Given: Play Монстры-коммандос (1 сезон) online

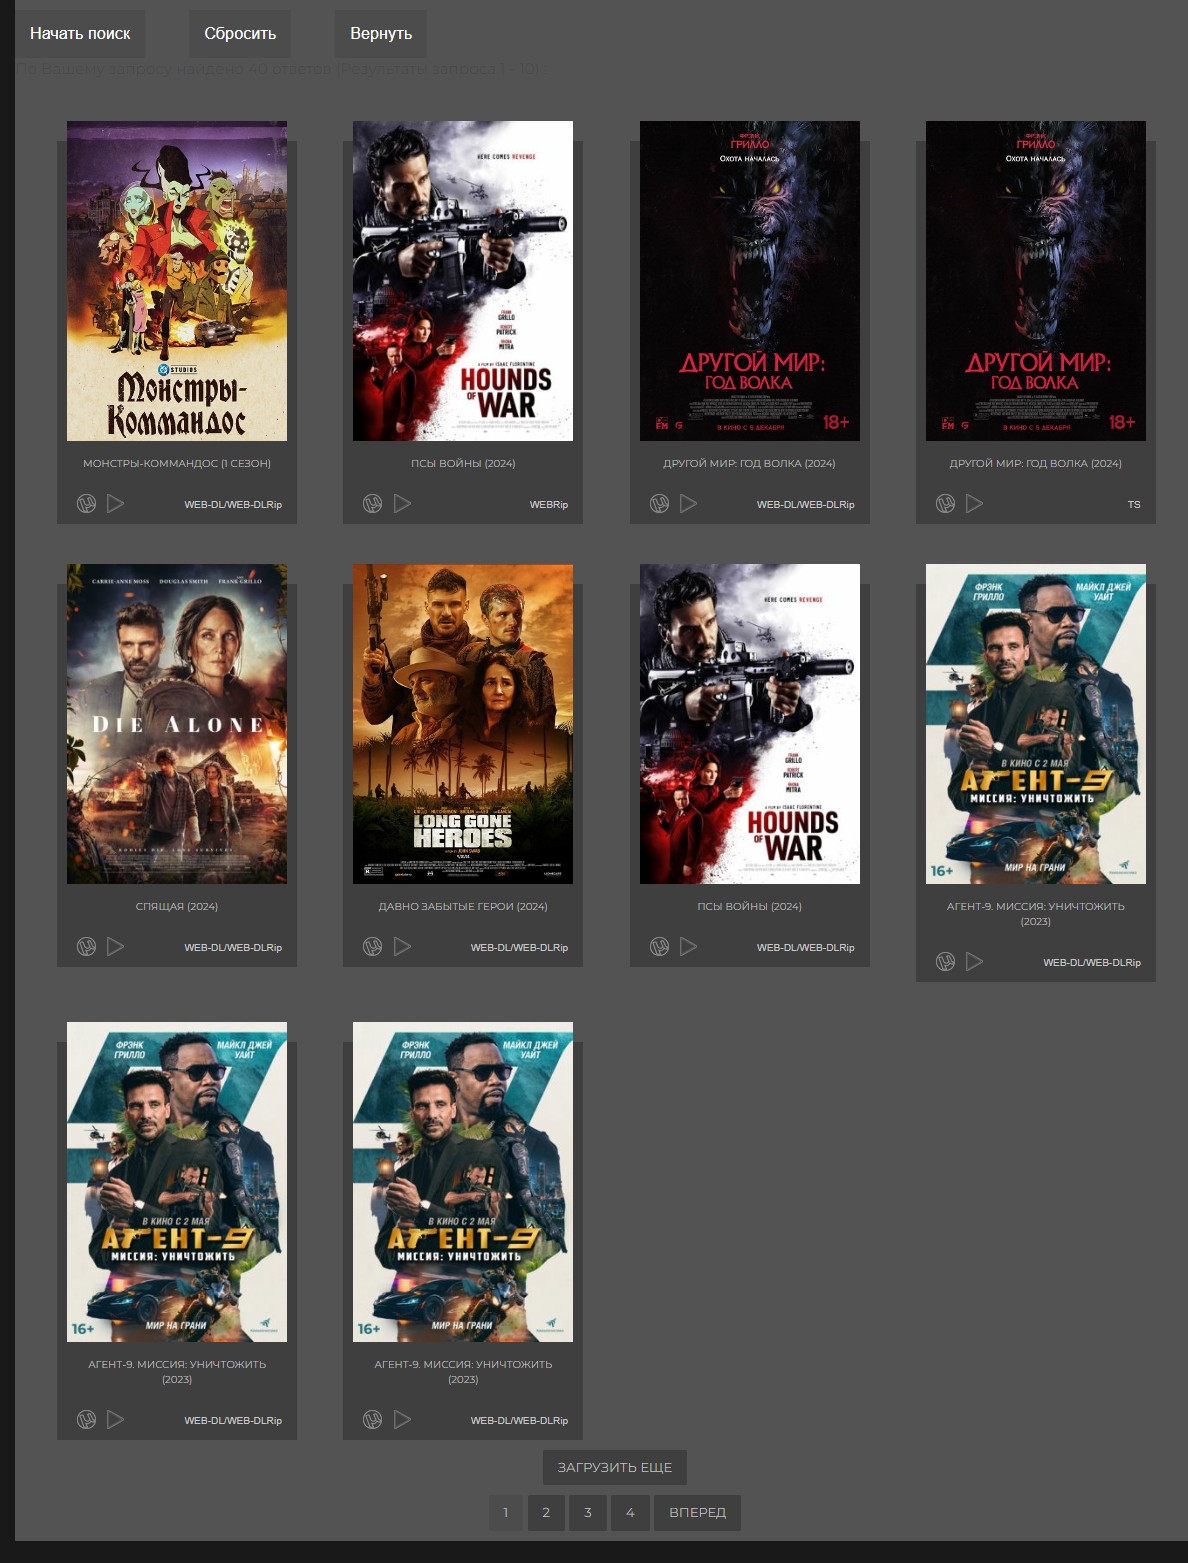Looking at the screenshot, I should pos(116,504).
